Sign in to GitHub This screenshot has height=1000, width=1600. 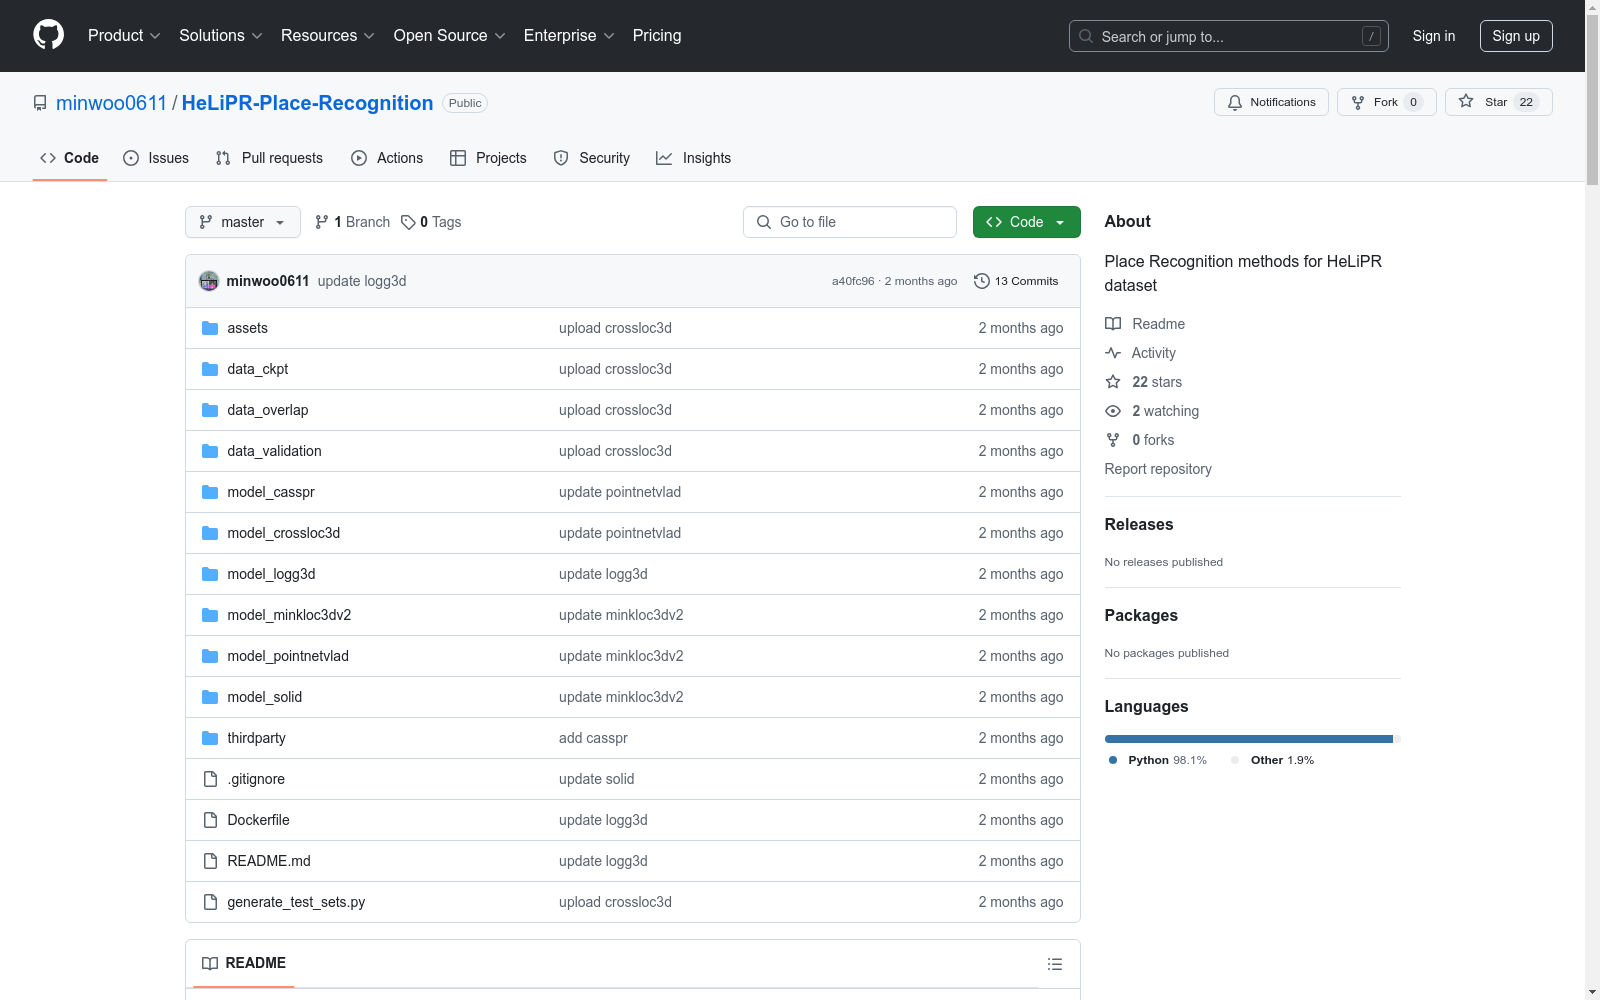(x=1434, y=36)
